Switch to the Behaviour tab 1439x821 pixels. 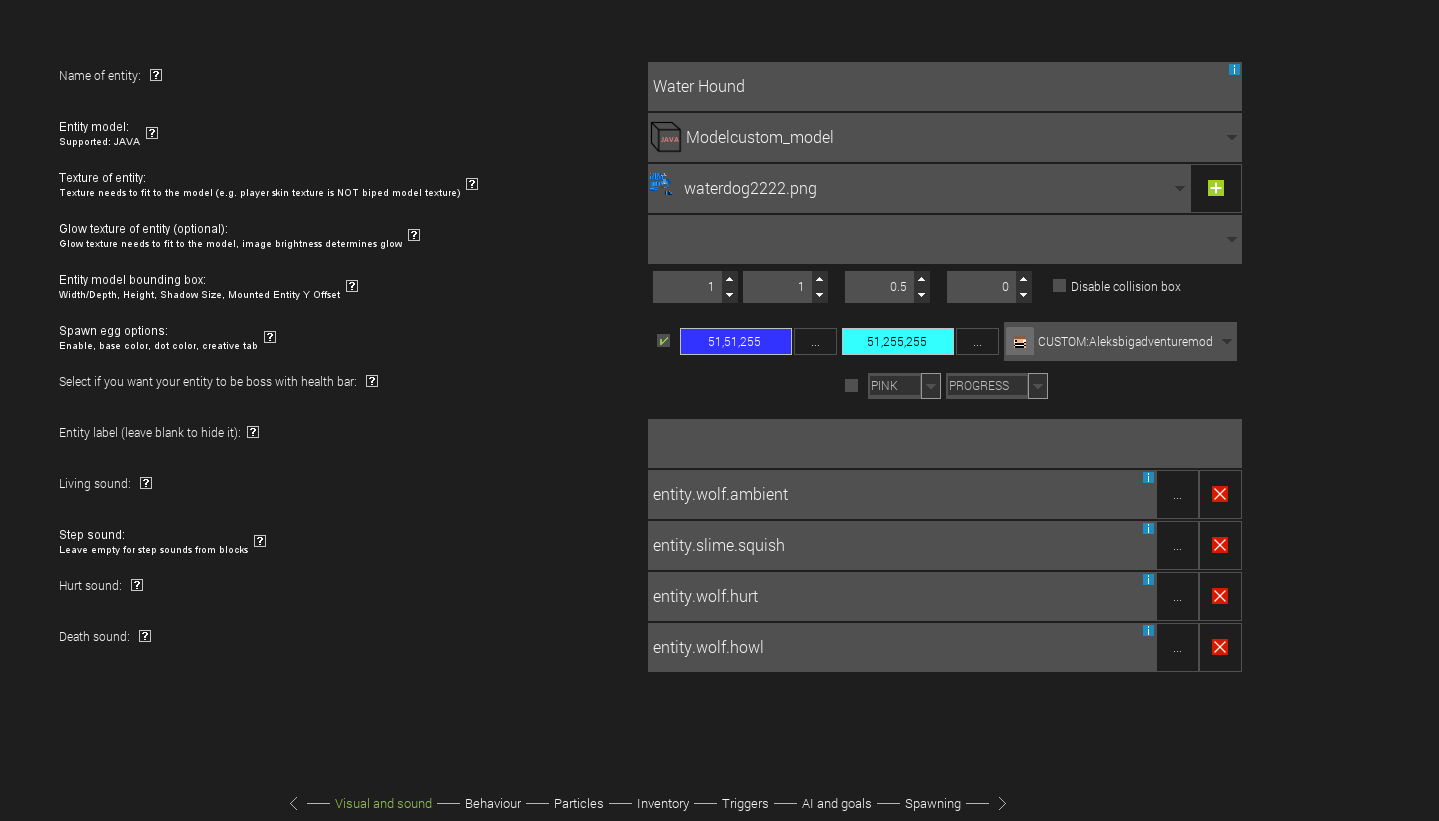pos(492,803)
